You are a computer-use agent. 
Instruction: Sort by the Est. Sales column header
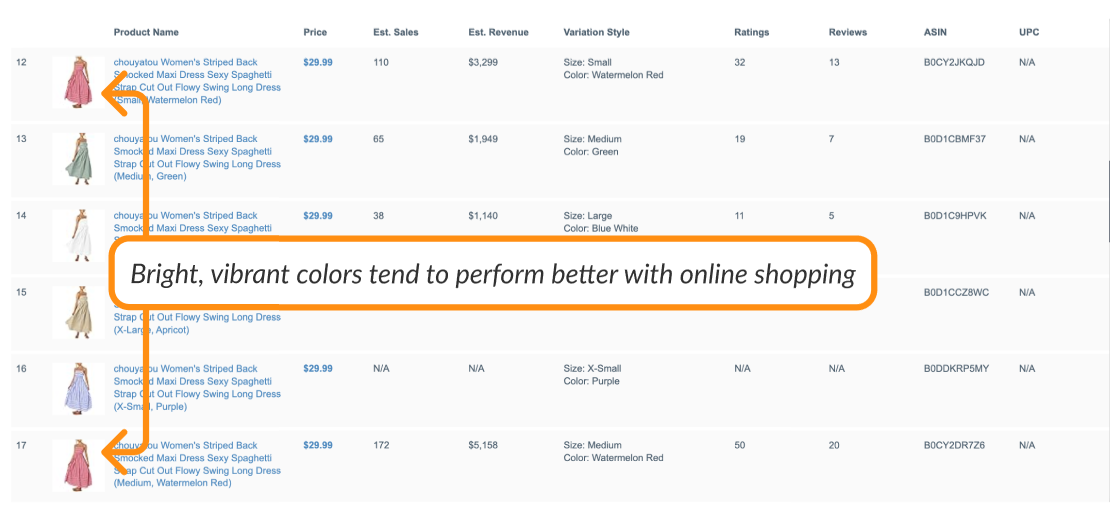(x=396, y=33)
